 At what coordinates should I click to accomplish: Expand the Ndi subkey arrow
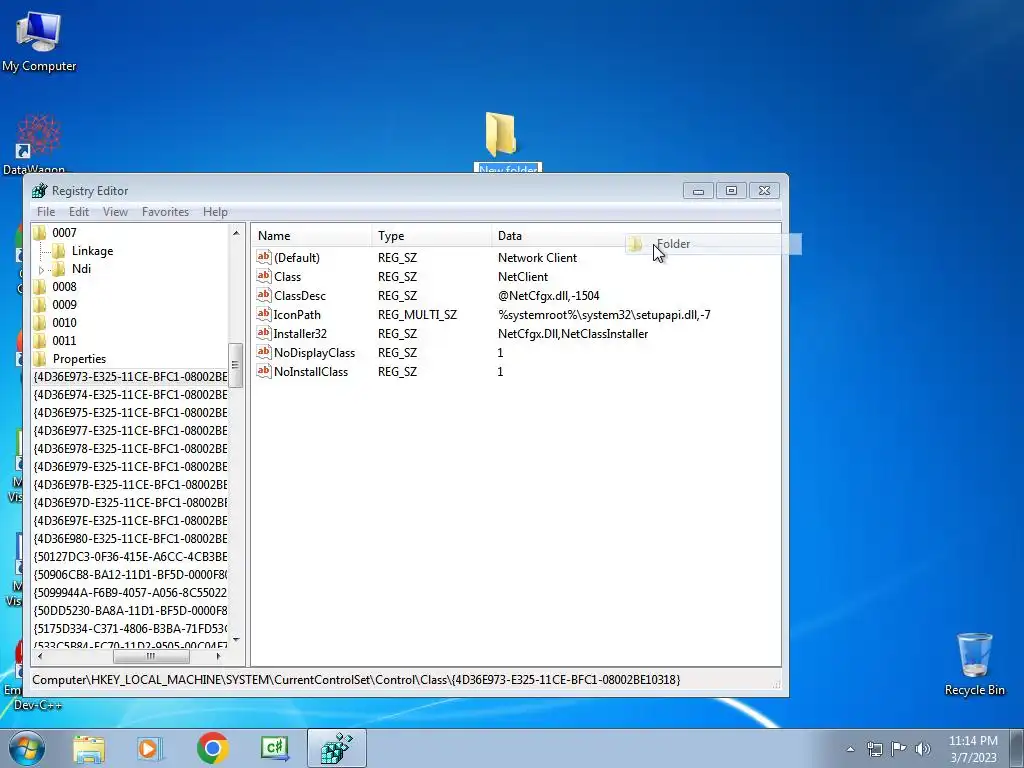pyautogui.click(x=42, y=270)
